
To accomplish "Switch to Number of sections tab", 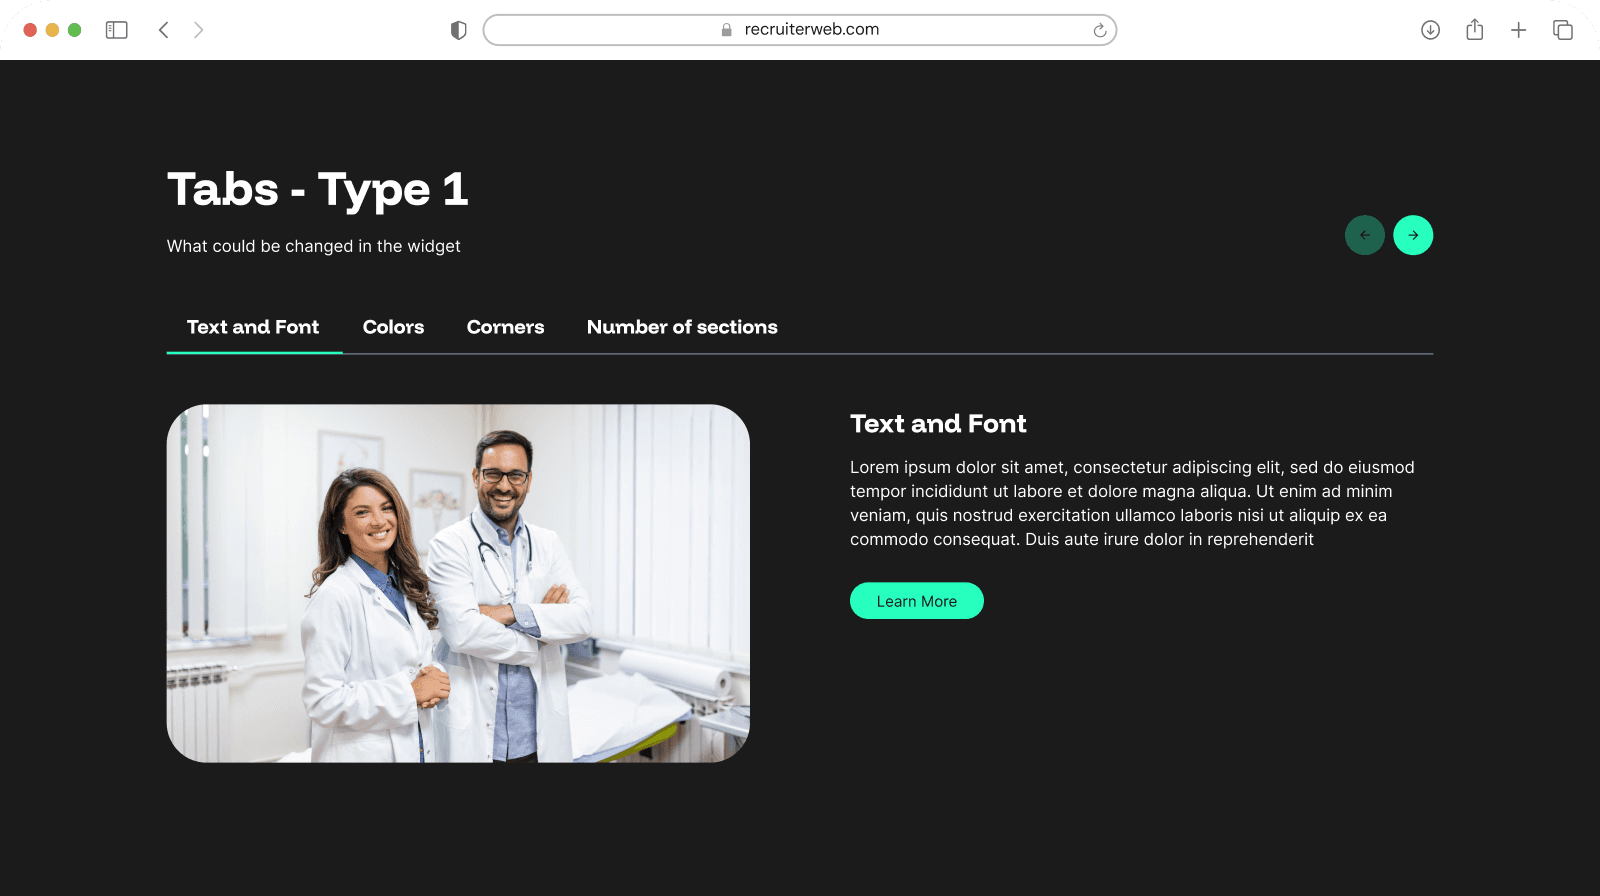I will 682,327.
